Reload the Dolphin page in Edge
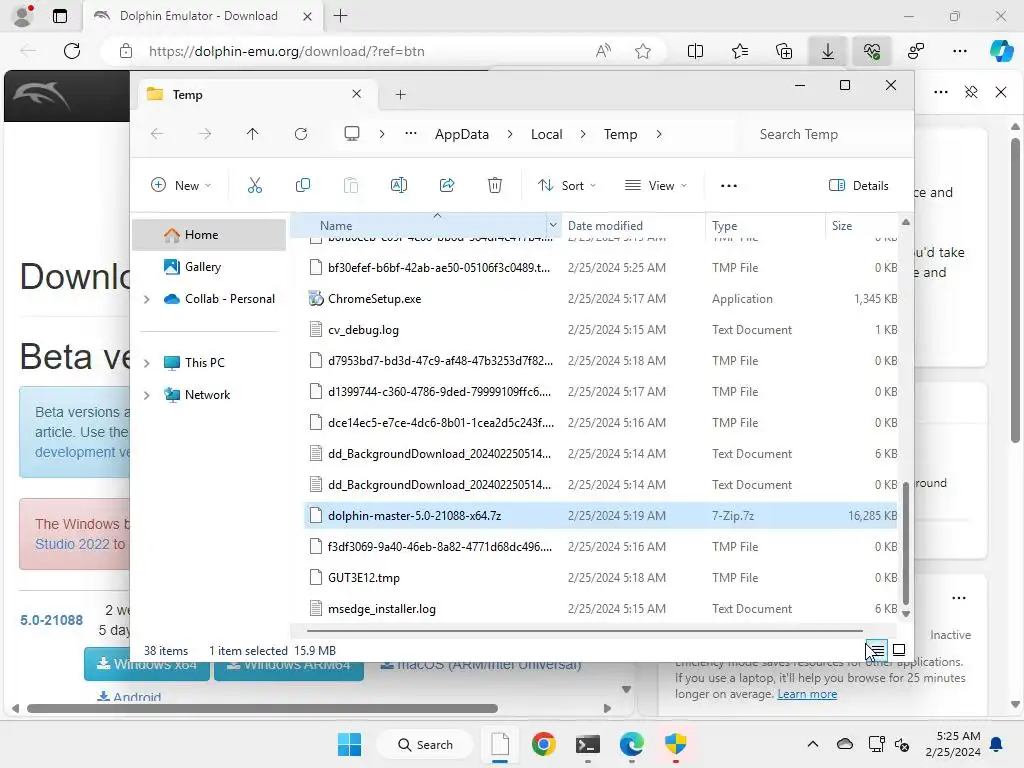This screenshot has width=1024, height=768. point(72,51)
